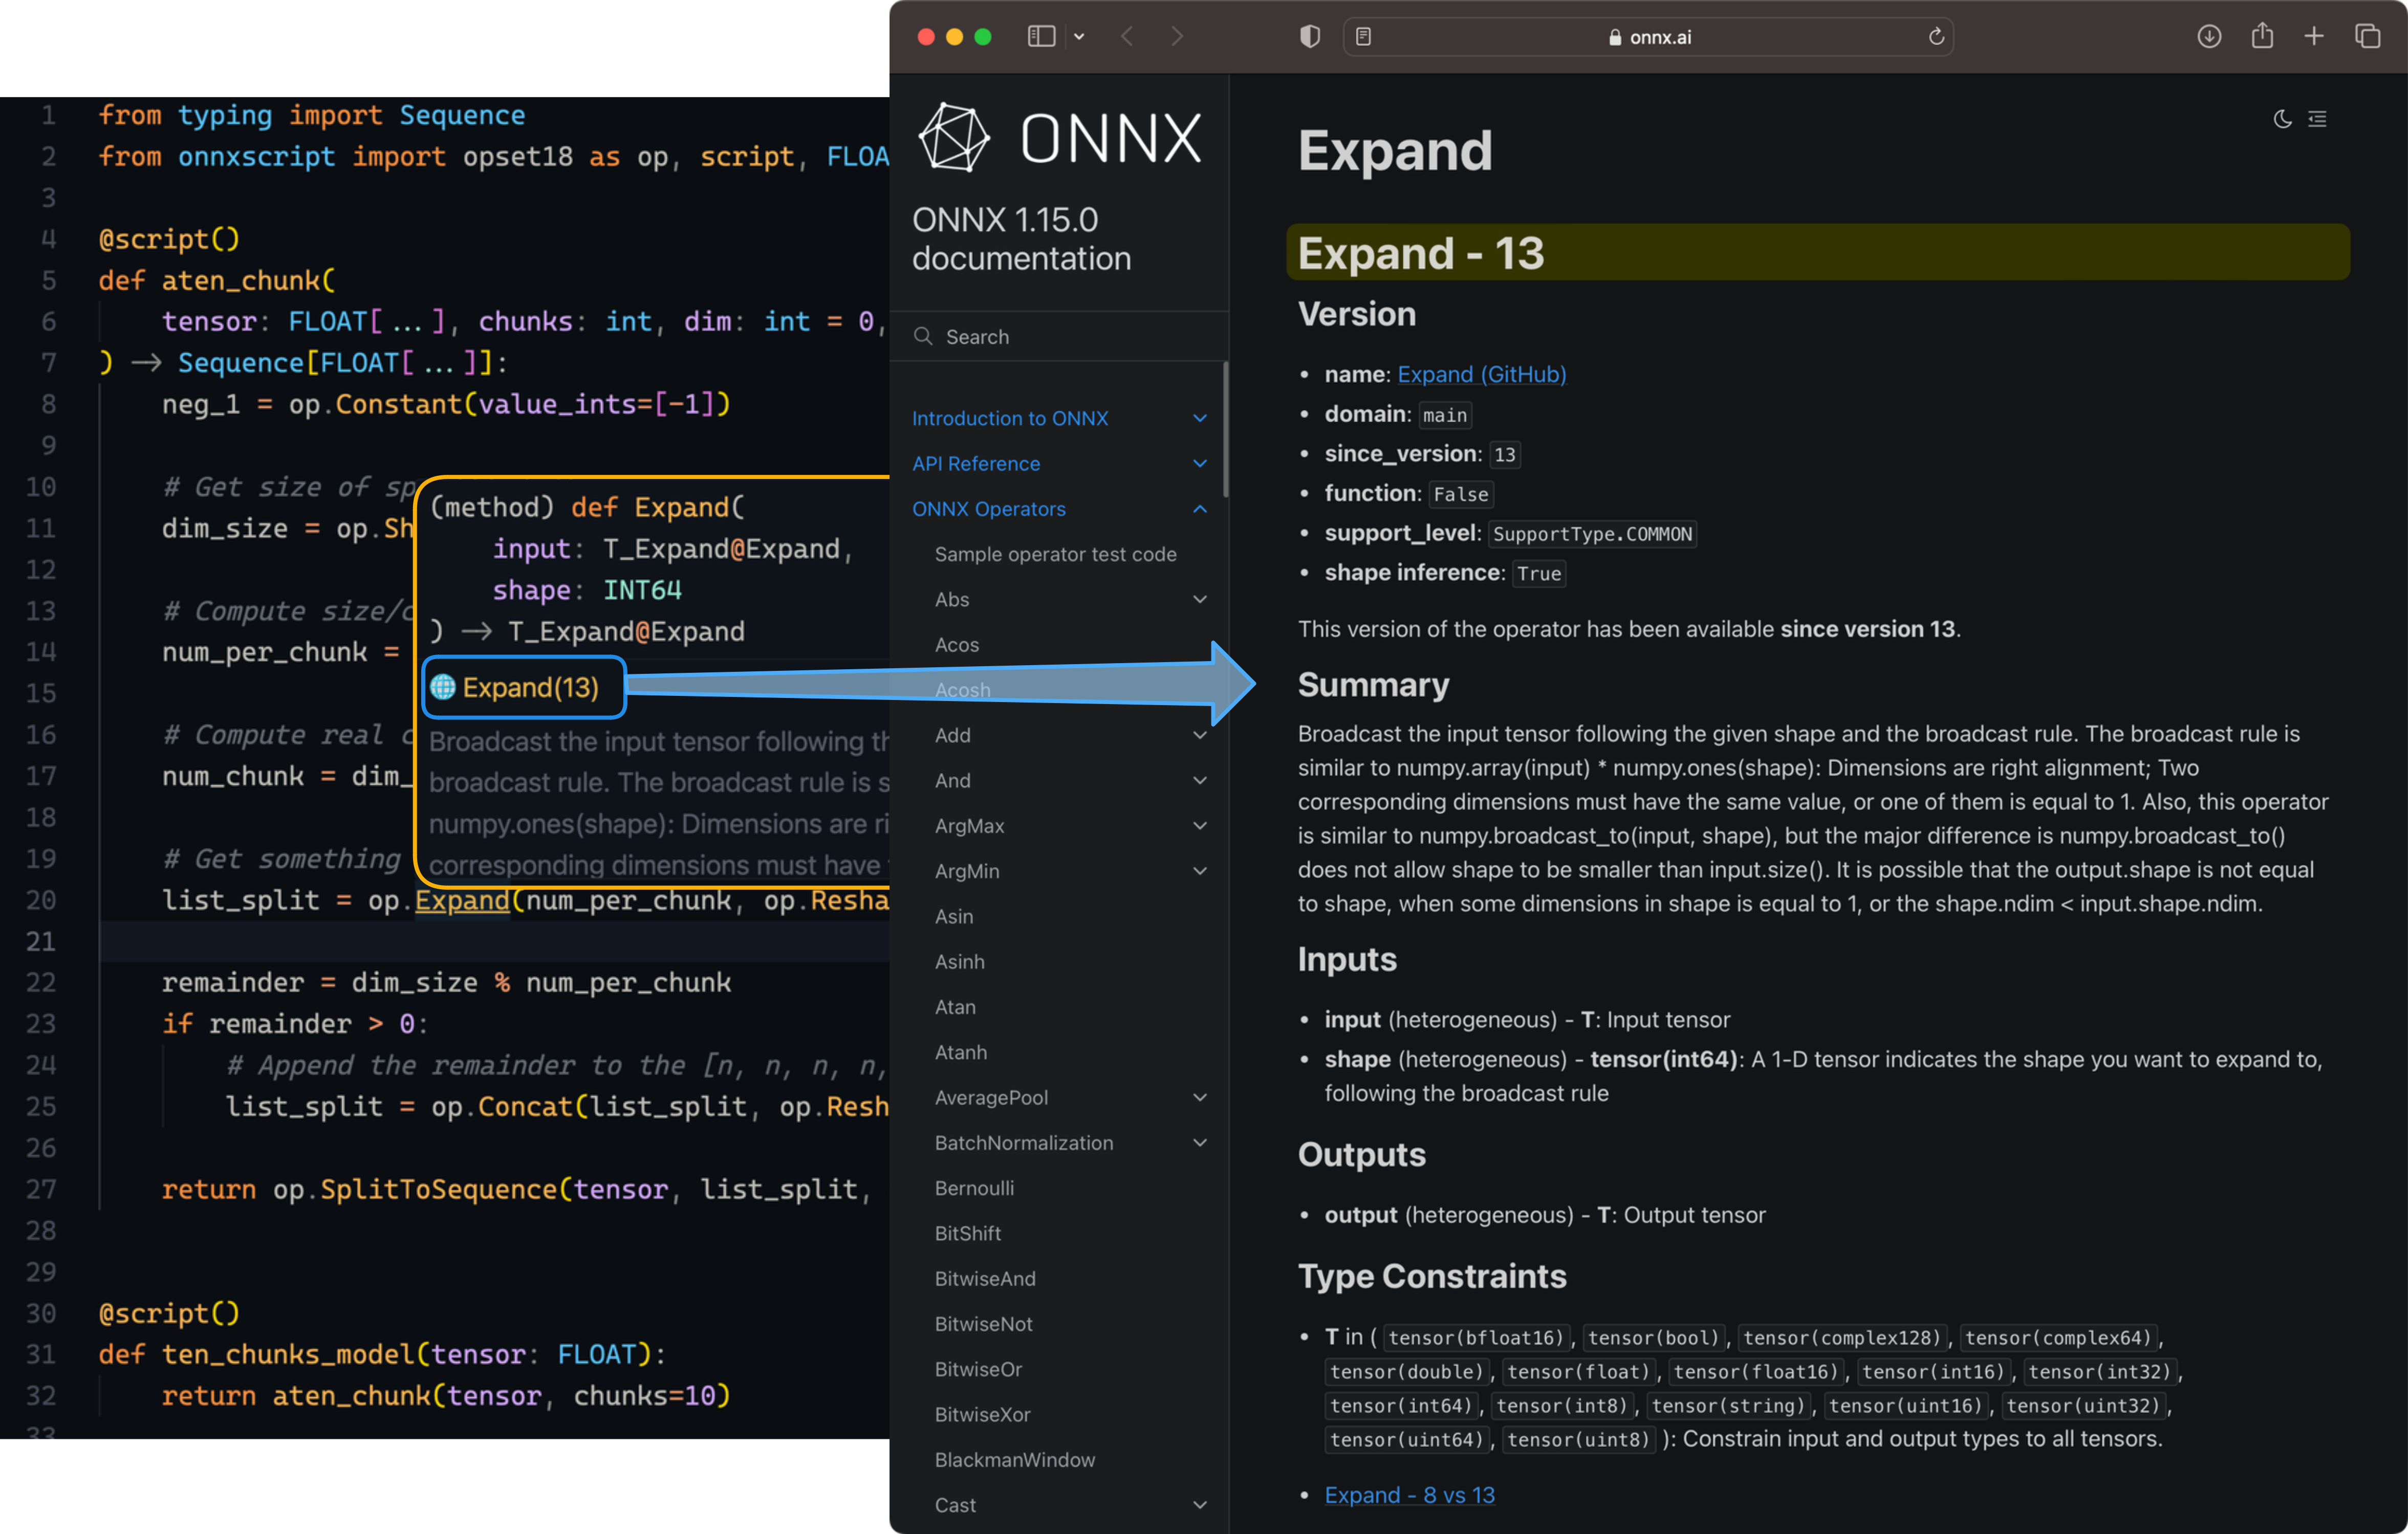Viewport: 2408px width, 1534px height.
Task: Select the BitShift operator in sidebar
Action: 967,1233
